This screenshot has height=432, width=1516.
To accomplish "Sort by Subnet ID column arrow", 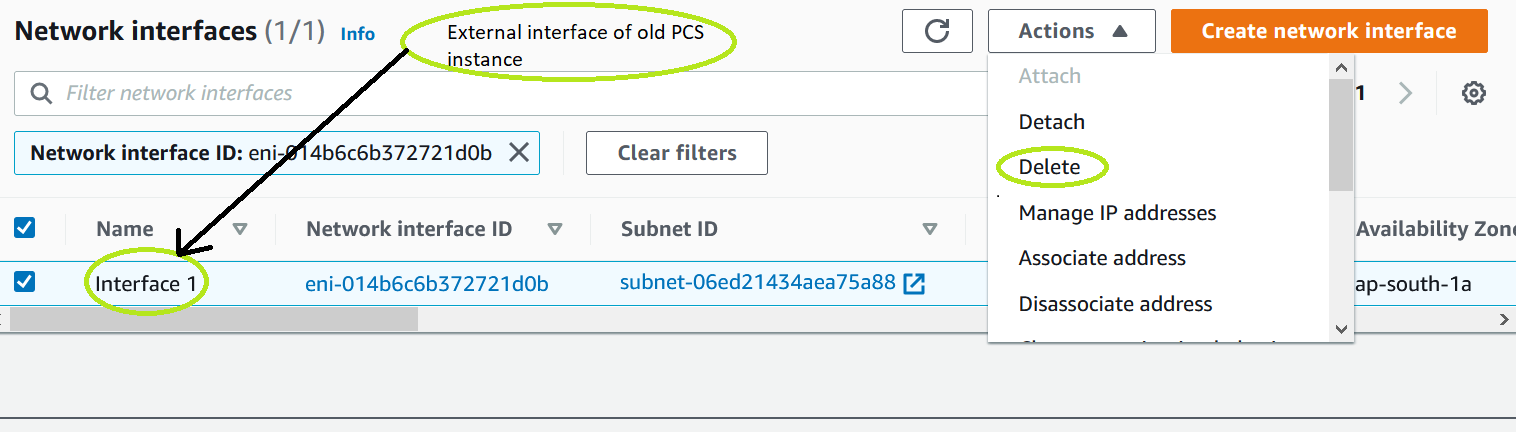I will click(930, 229).
